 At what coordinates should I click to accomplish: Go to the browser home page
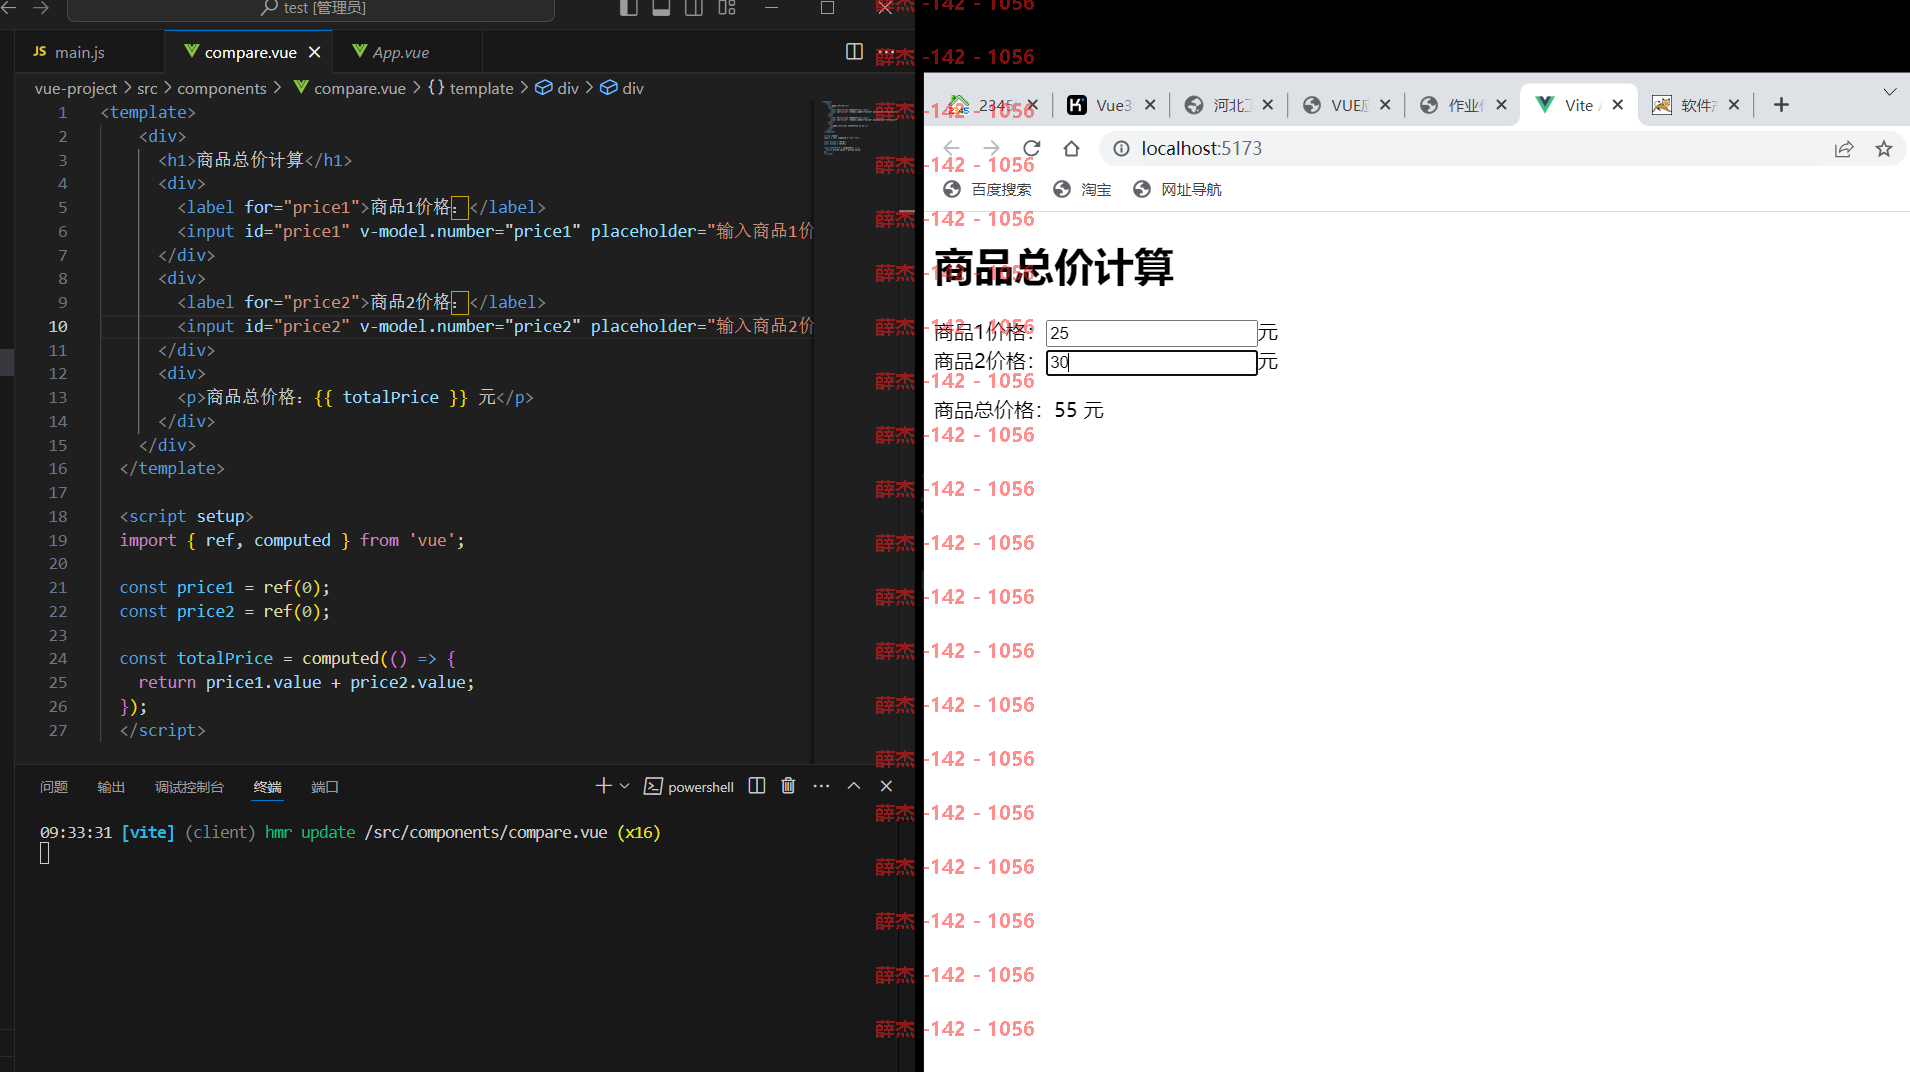pos(1071,148)
